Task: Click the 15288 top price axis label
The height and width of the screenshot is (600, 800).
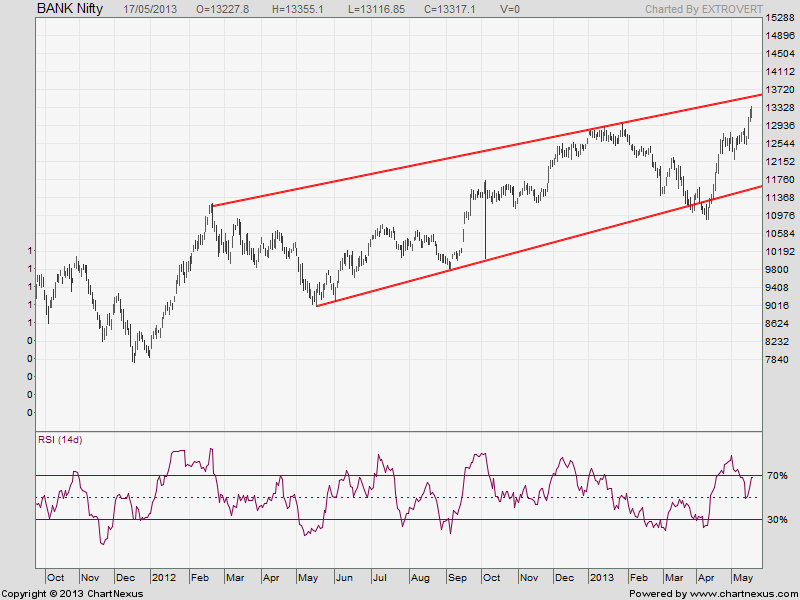Action: coord(780,18)
